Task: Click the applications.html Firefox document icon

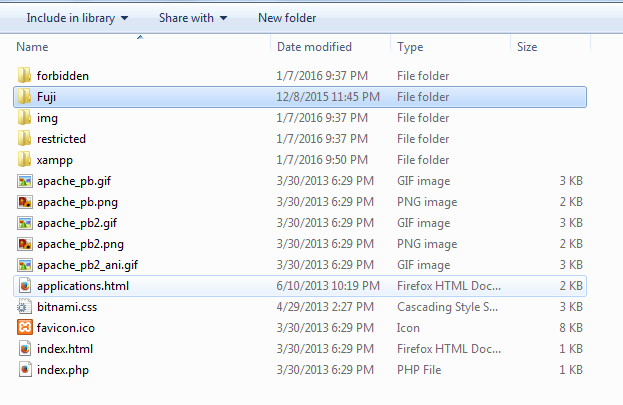Action: pos(25,286)
